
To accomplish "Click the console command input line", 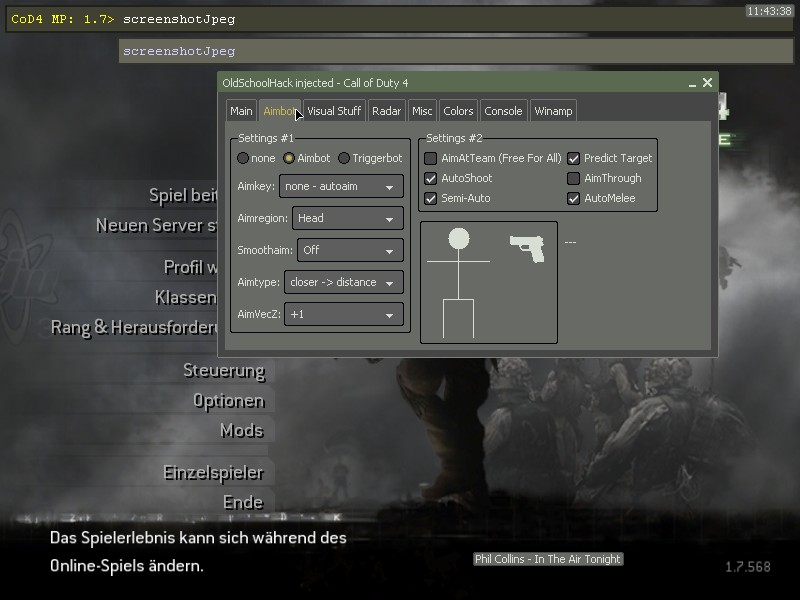I will click(399, 19).
